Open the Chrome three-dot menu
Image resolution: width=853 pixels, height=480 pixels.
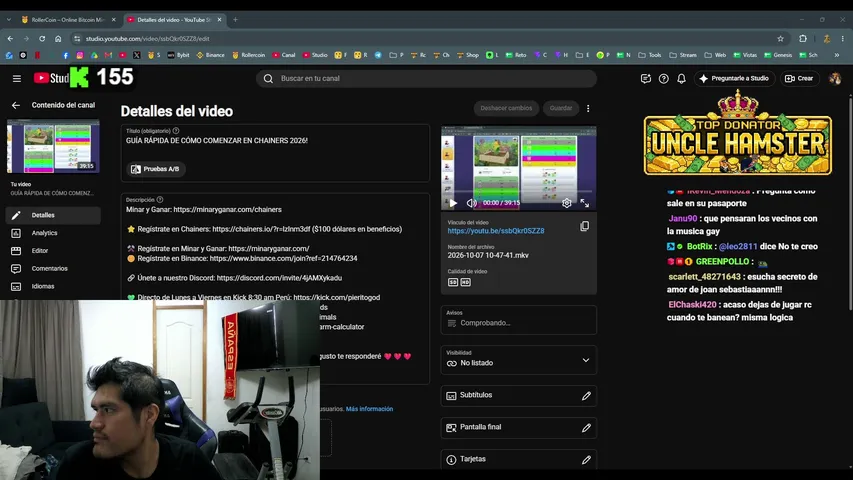pyautogui.click(x=843, y=39)
